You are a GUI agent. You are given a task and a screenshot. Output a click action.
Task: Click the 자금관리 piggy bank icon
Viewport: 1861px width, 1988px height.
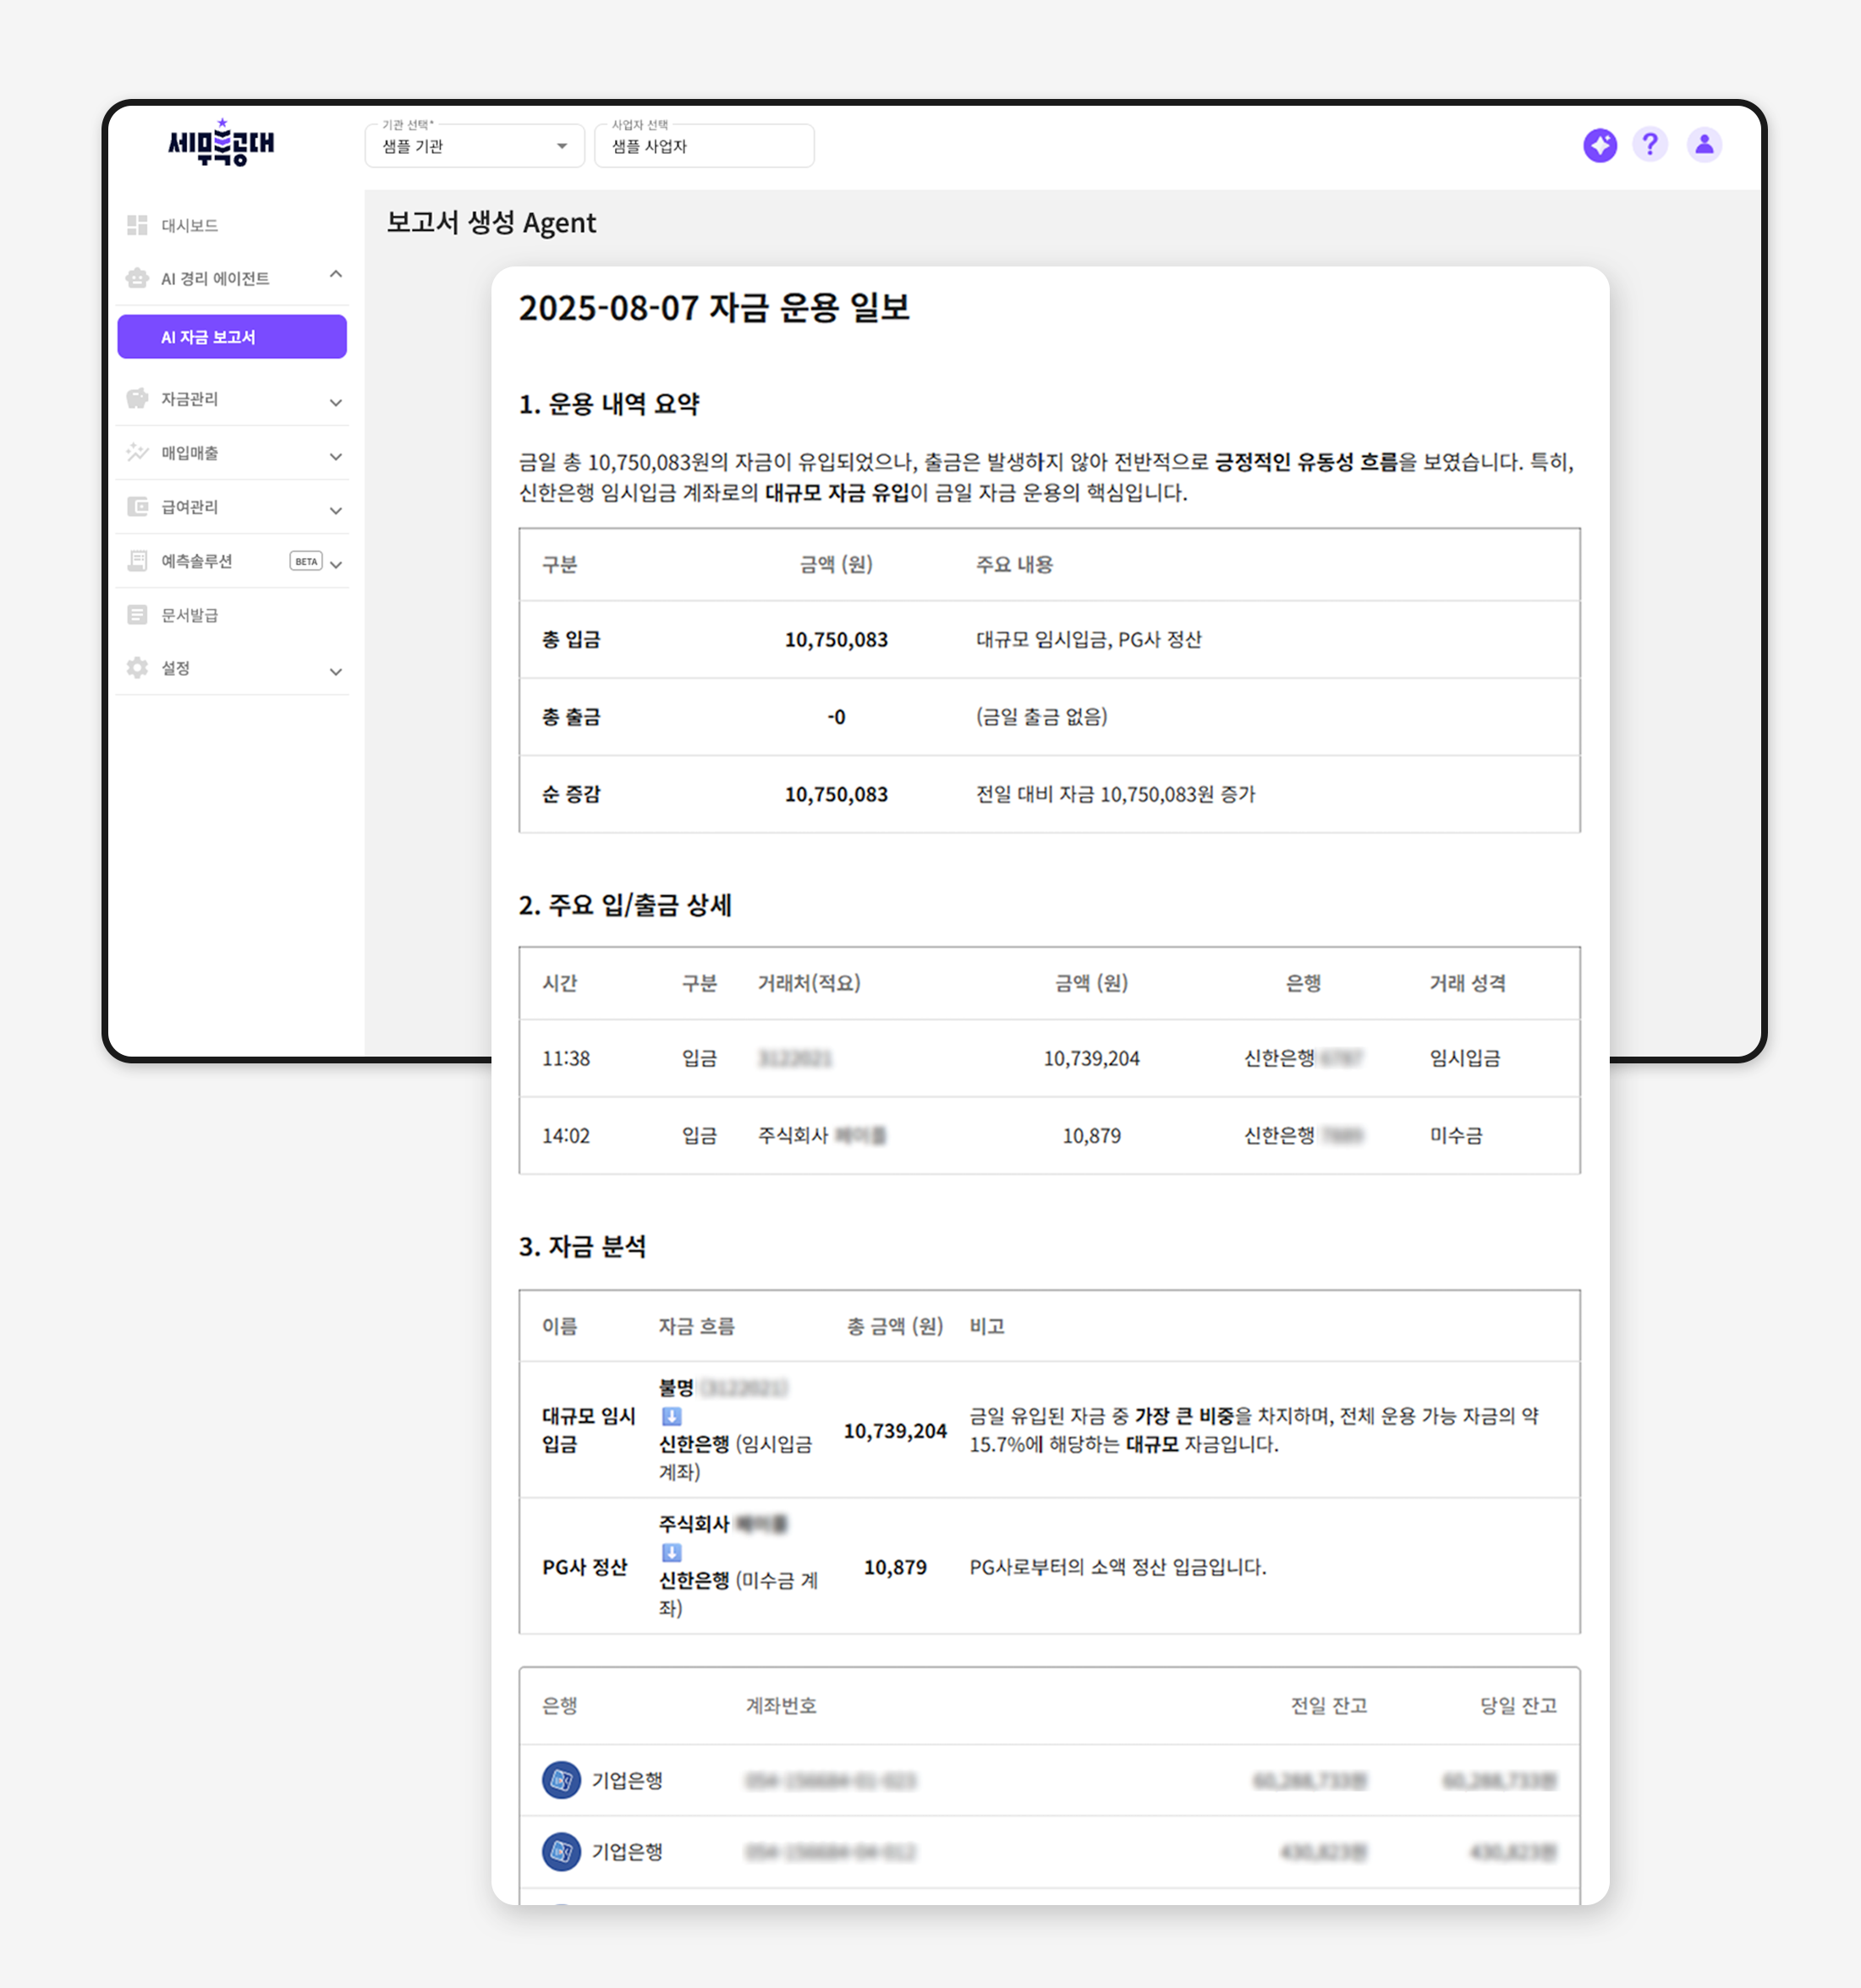[137, 398]
